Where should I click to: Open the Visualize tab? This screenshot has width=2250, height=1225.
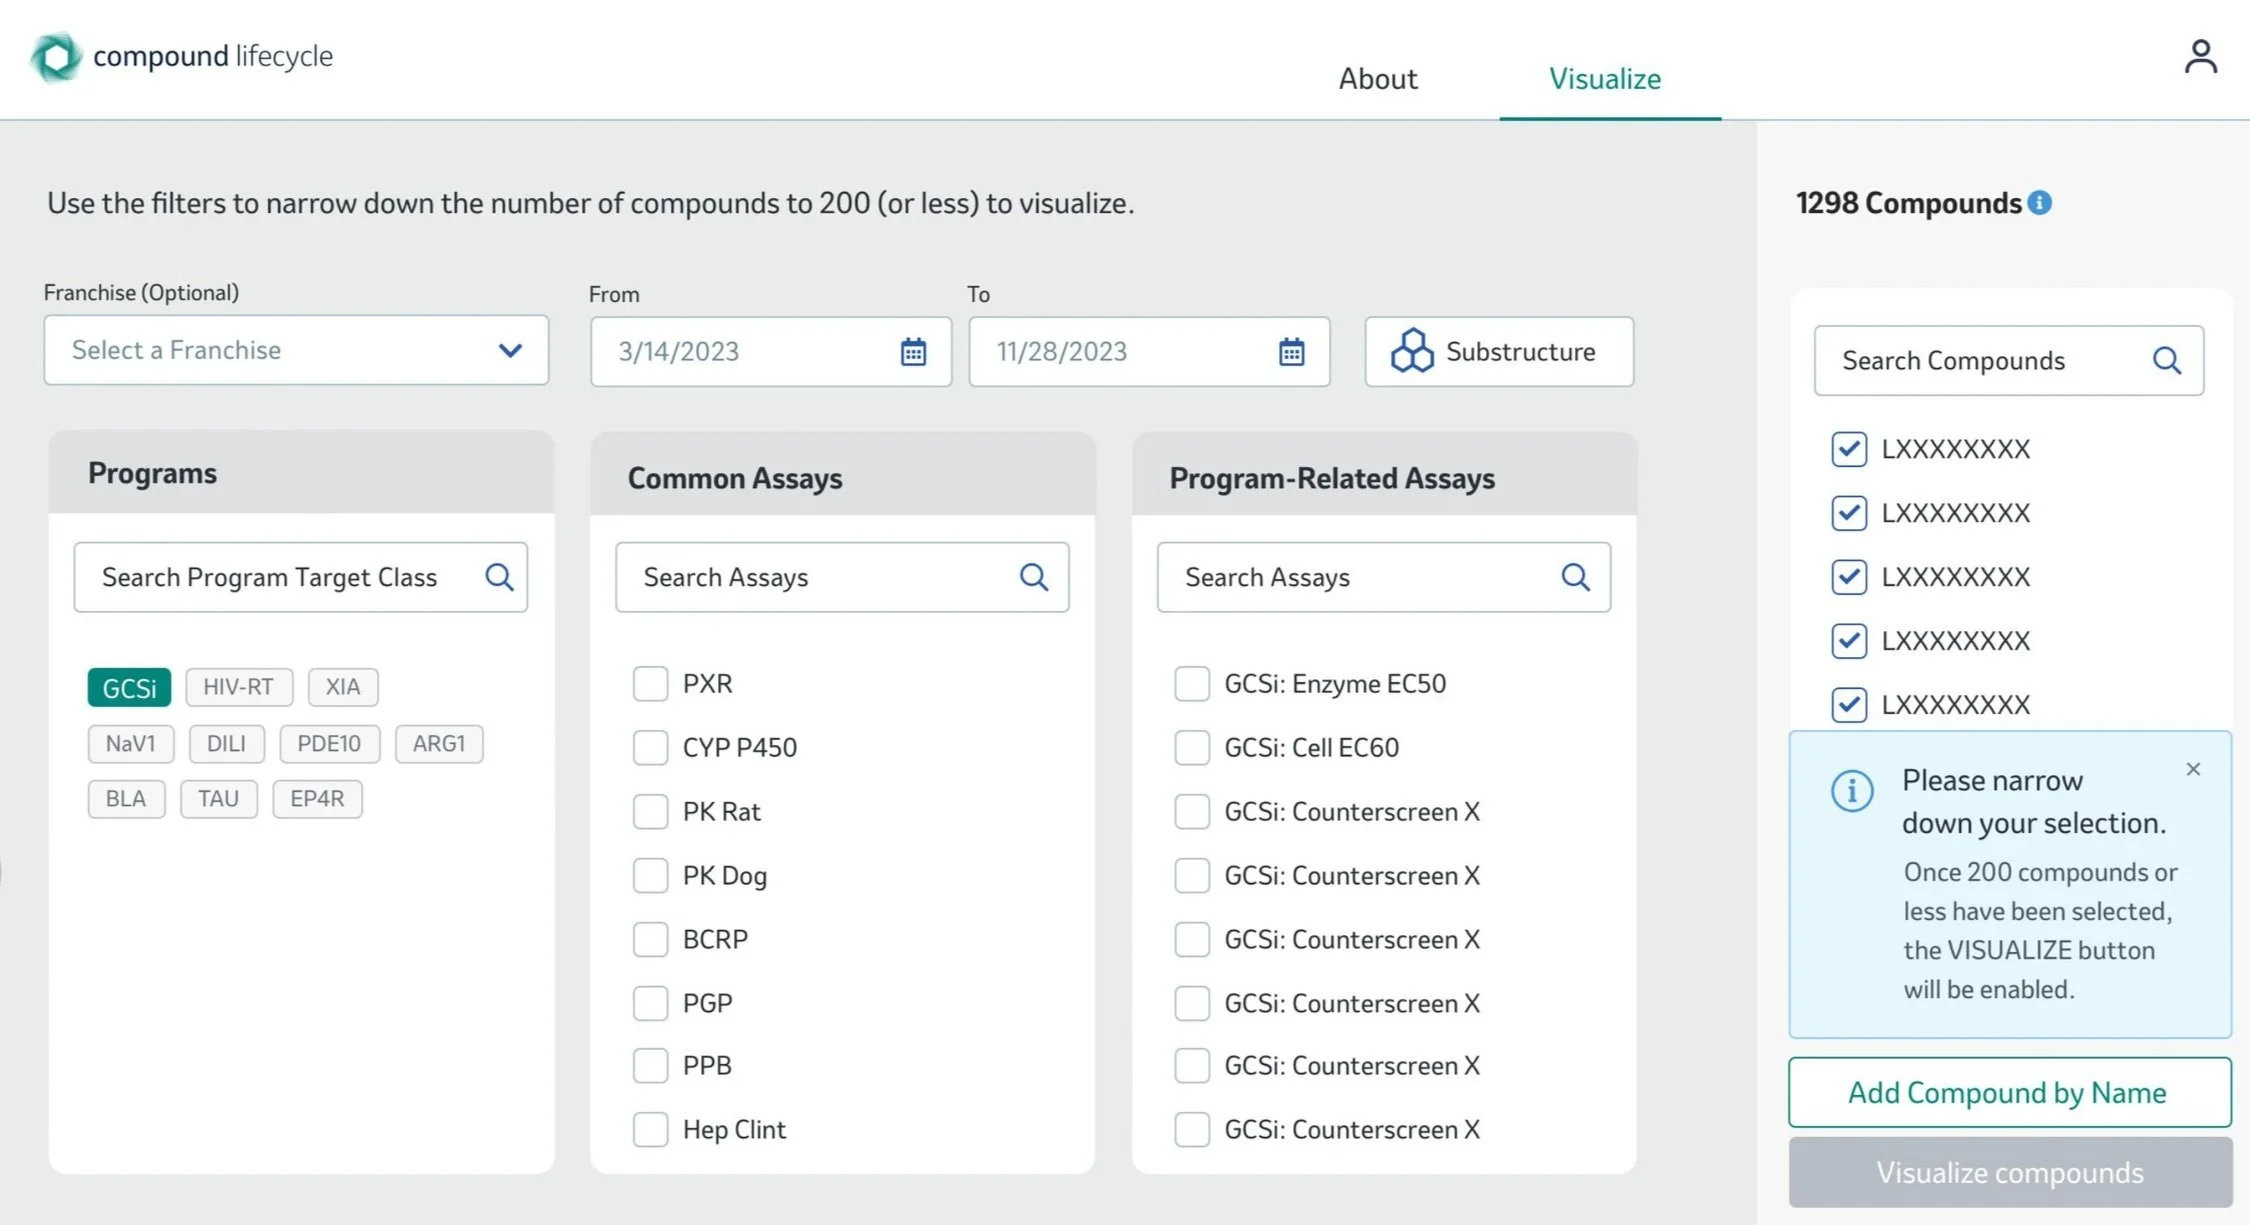coord(1604,79)
